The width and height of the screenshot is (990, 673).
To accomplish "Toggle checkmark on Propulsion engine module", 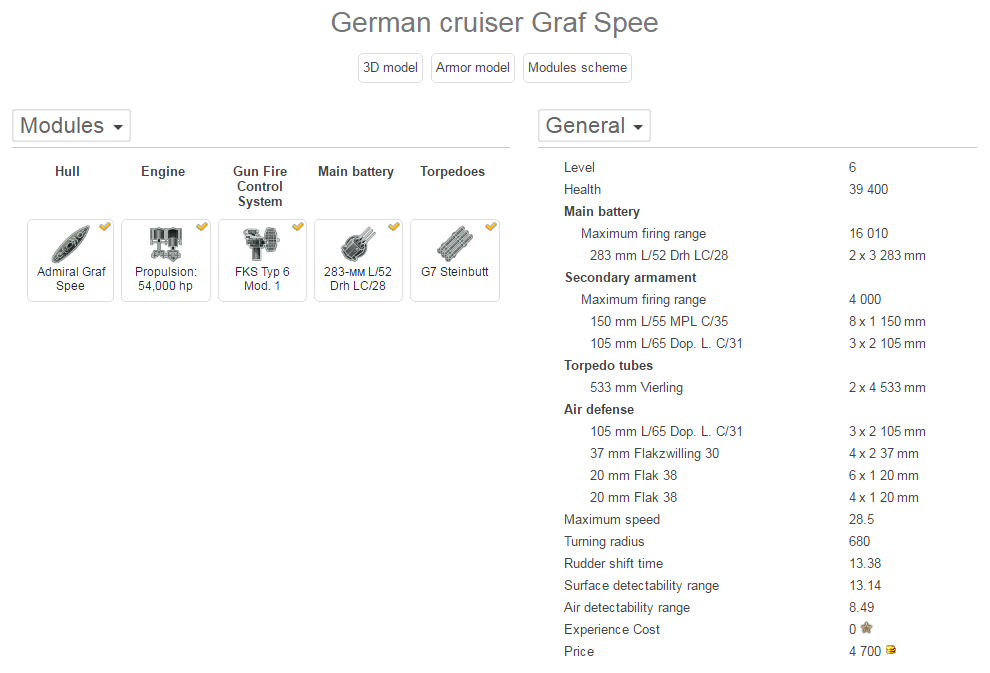I will (202, 226).
